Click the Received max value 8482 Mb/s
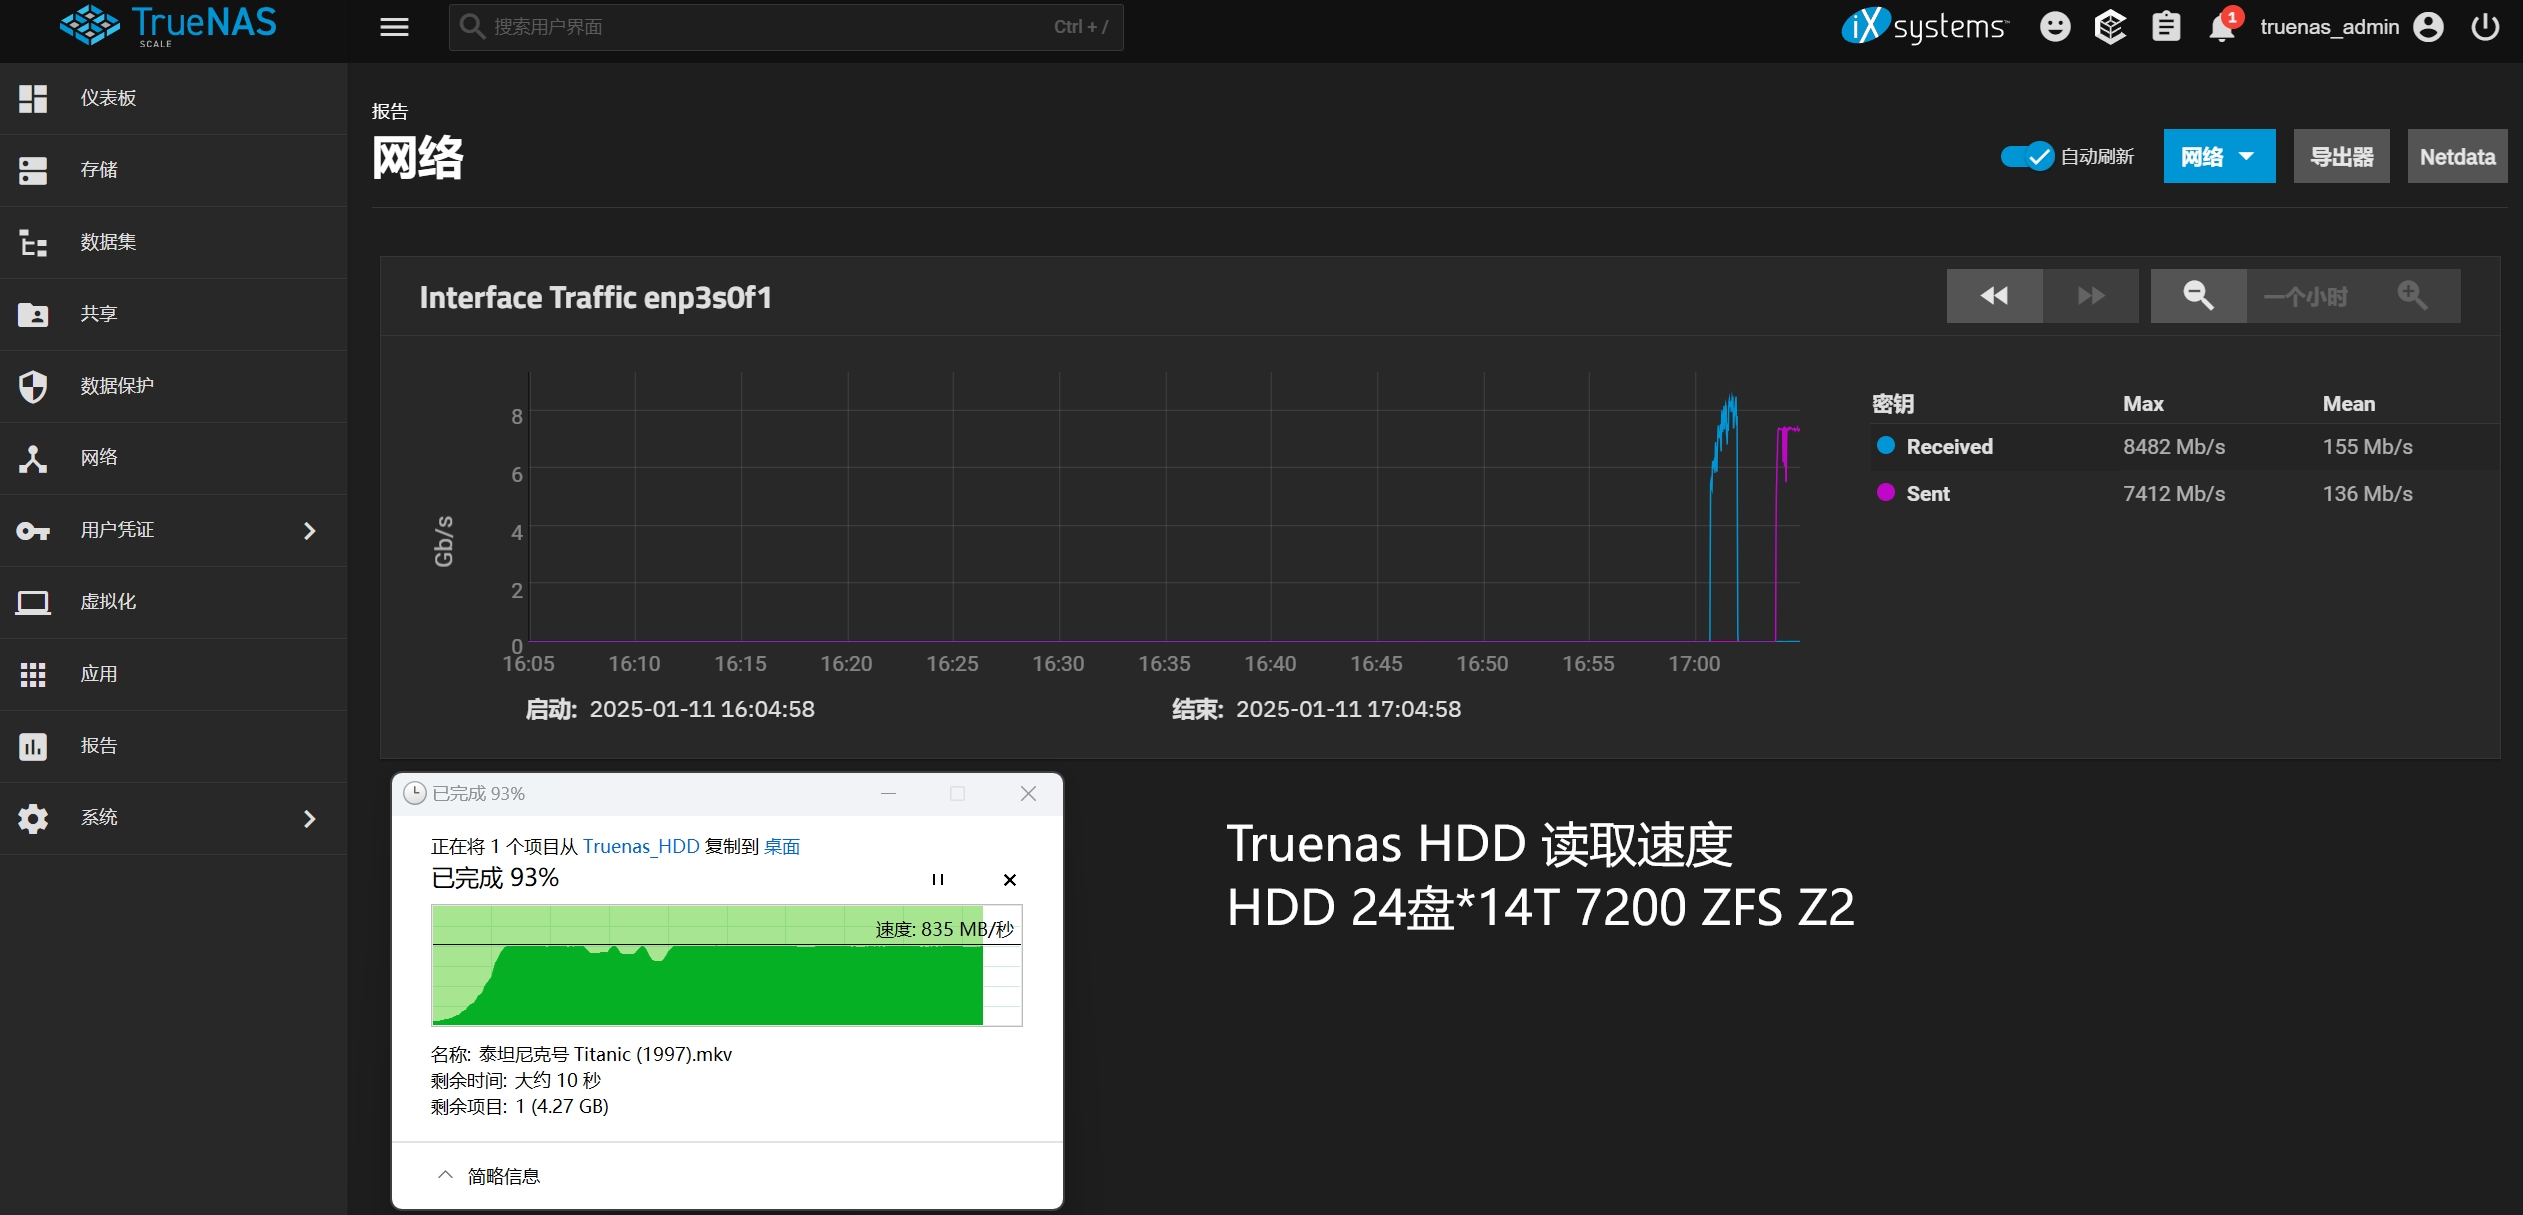2523x1215 pixels. [2174, 447]
